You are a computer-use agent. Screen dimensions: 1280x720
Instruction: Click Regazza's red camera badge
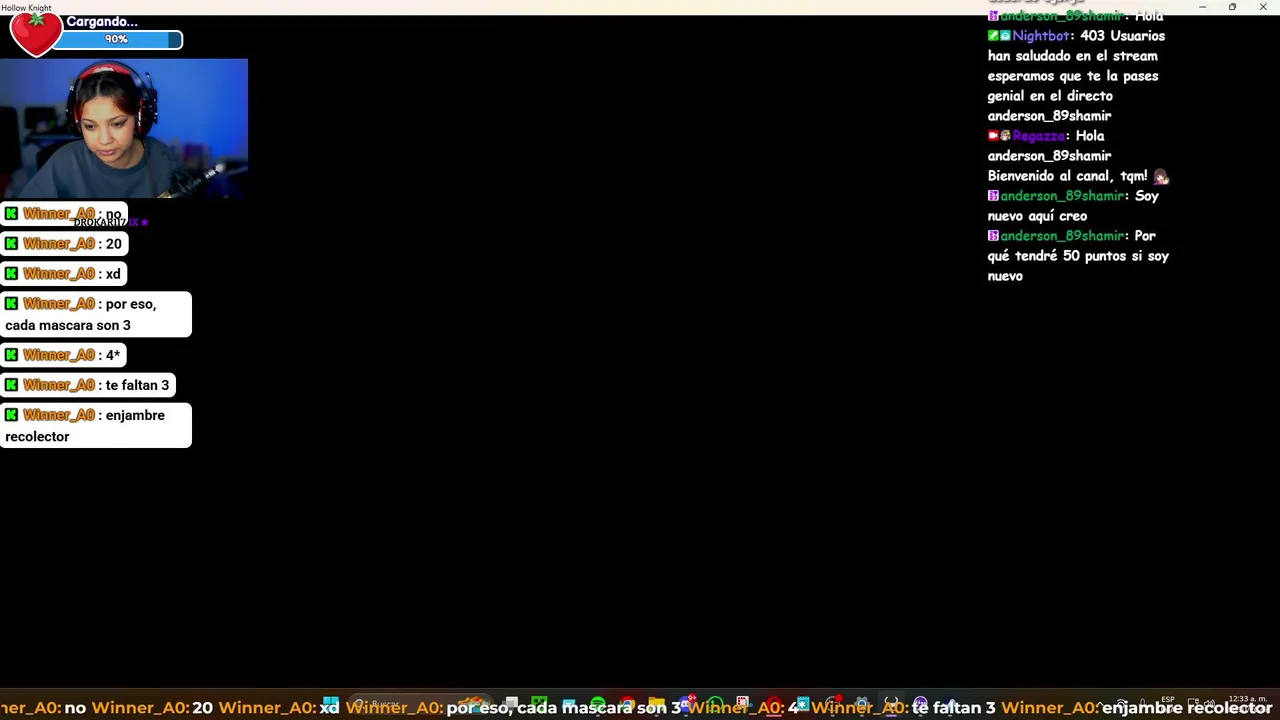point(993,136)
